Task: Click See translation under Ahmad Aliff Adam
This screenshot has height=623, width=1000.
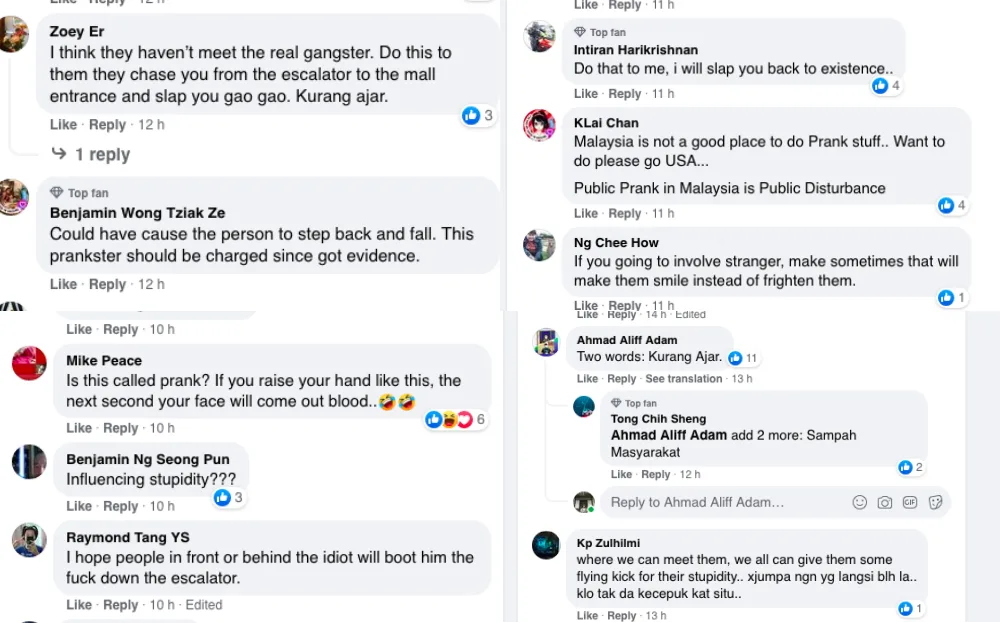Action: (x=683, y=379)
